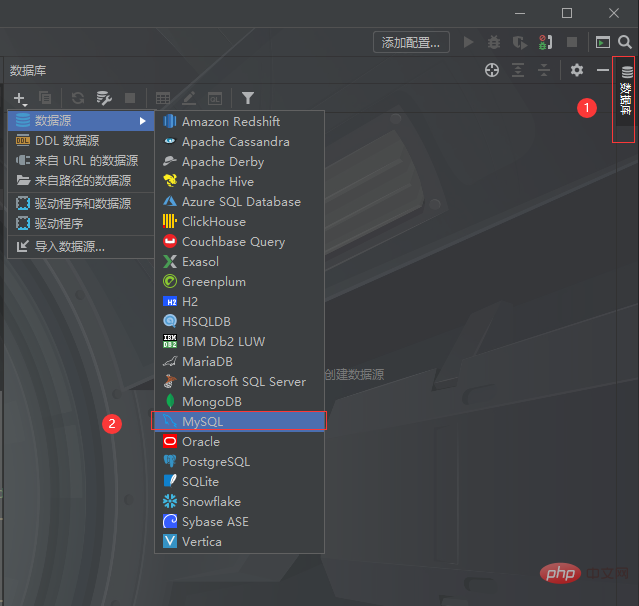Expand the 数据源 submenu entry

80,121
